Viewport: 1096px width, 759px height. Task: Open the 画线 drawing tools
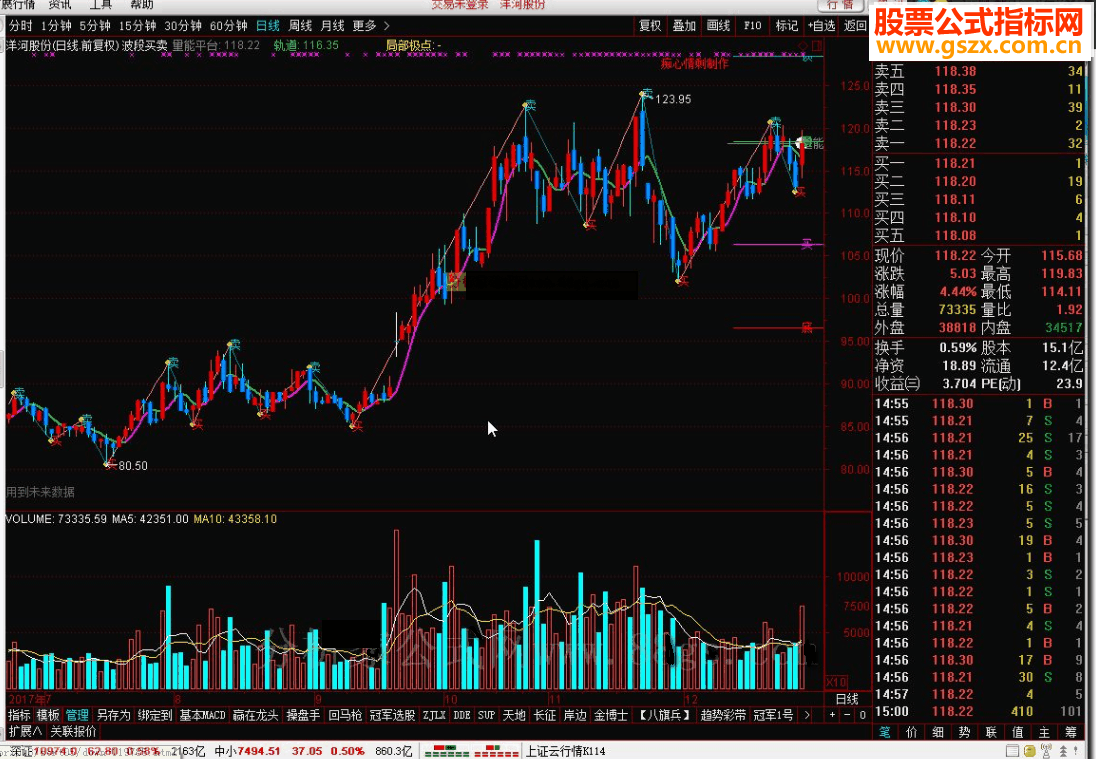(719, 26)
